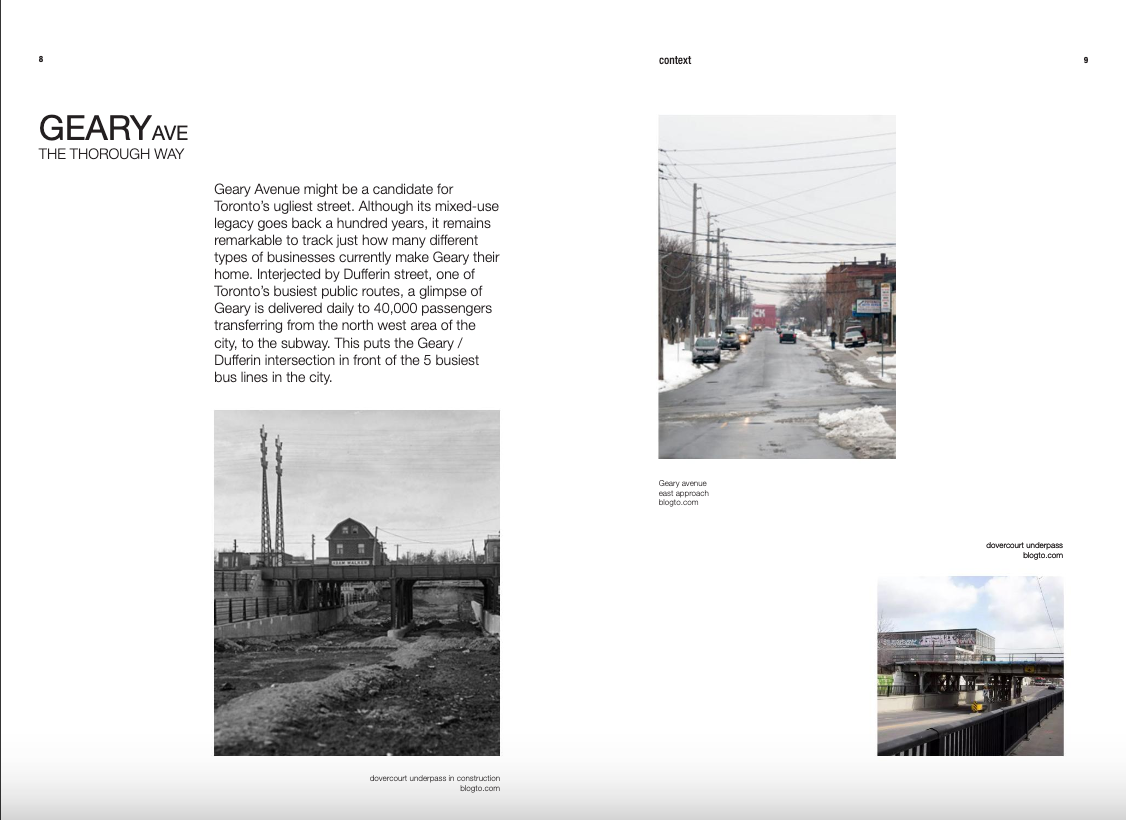
Task: Click the large GEARY AVE heading
Action: [x=112, y=129]
